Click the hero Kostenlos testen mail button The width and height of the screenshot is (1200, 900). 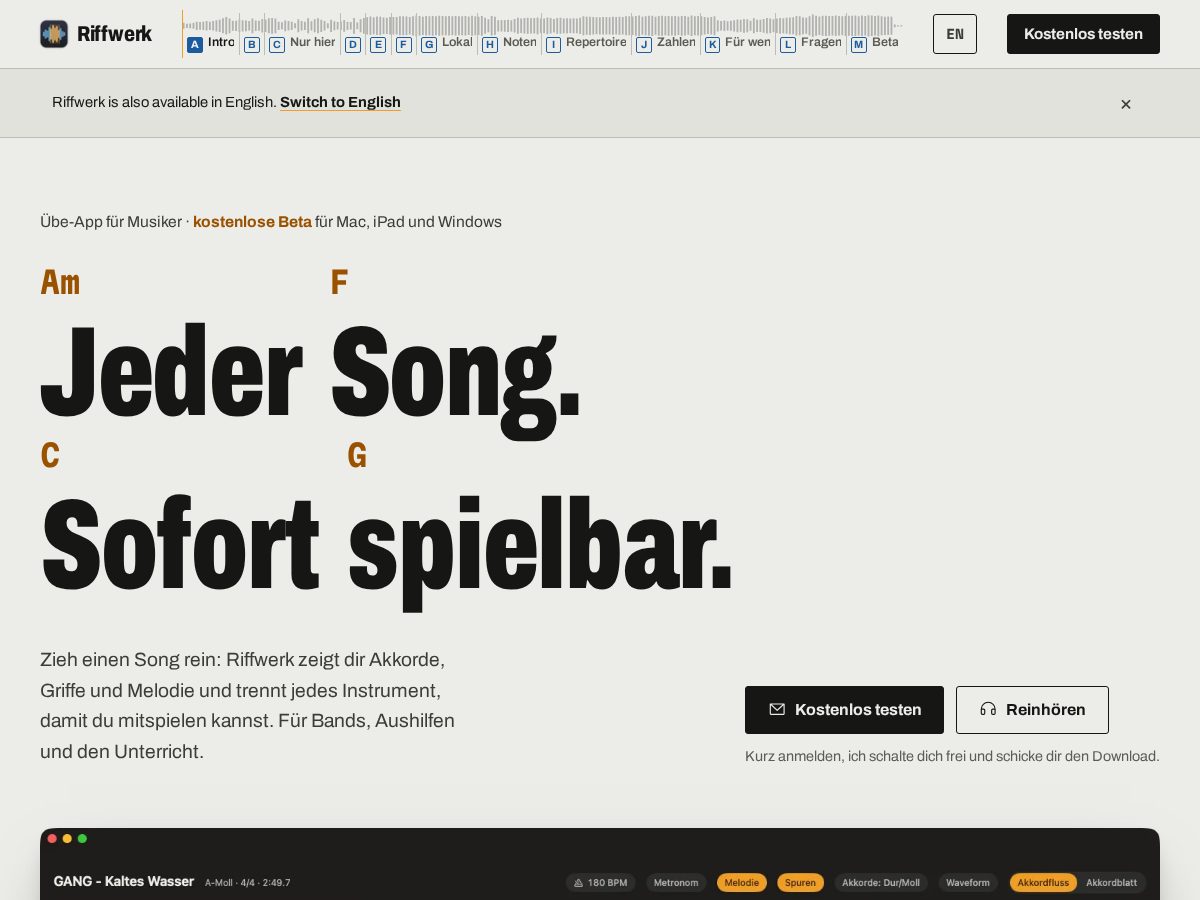(844, 710)
